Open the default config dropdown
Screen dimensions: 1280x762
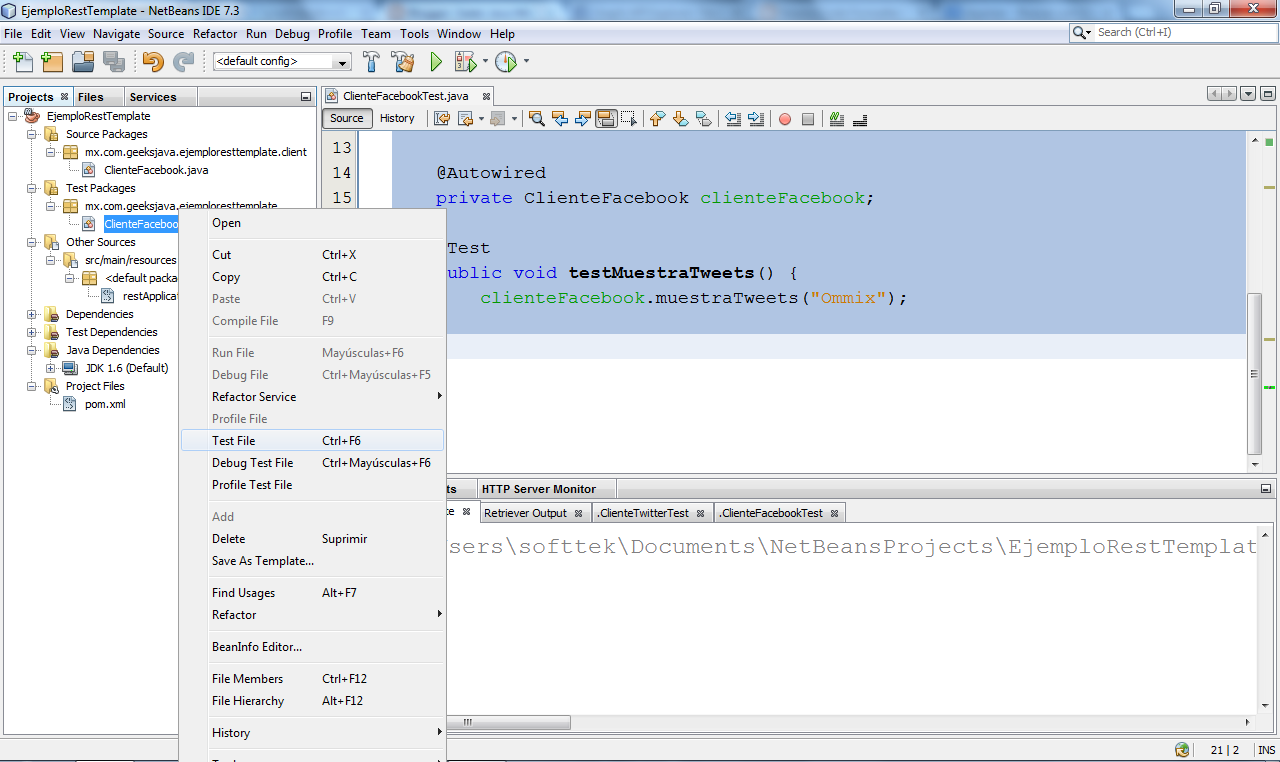[342, 61]
